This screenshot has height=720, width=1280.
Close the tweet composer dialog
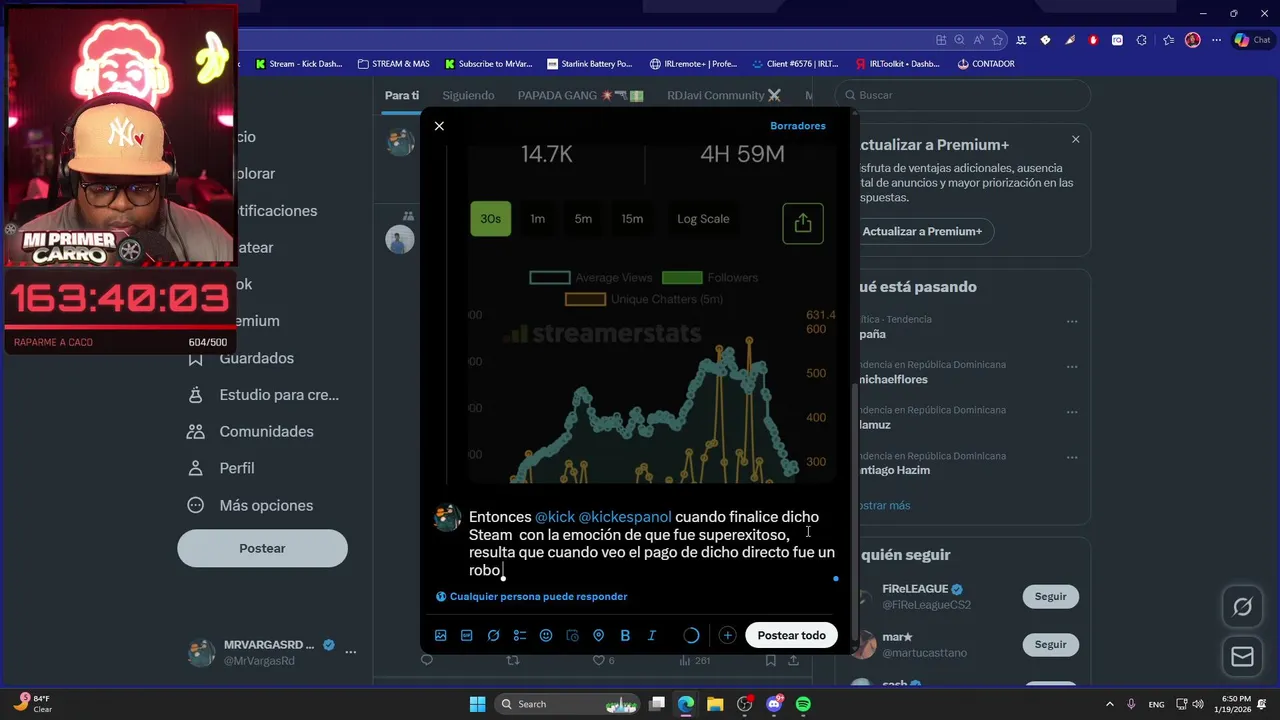click(x=439, y=126)
